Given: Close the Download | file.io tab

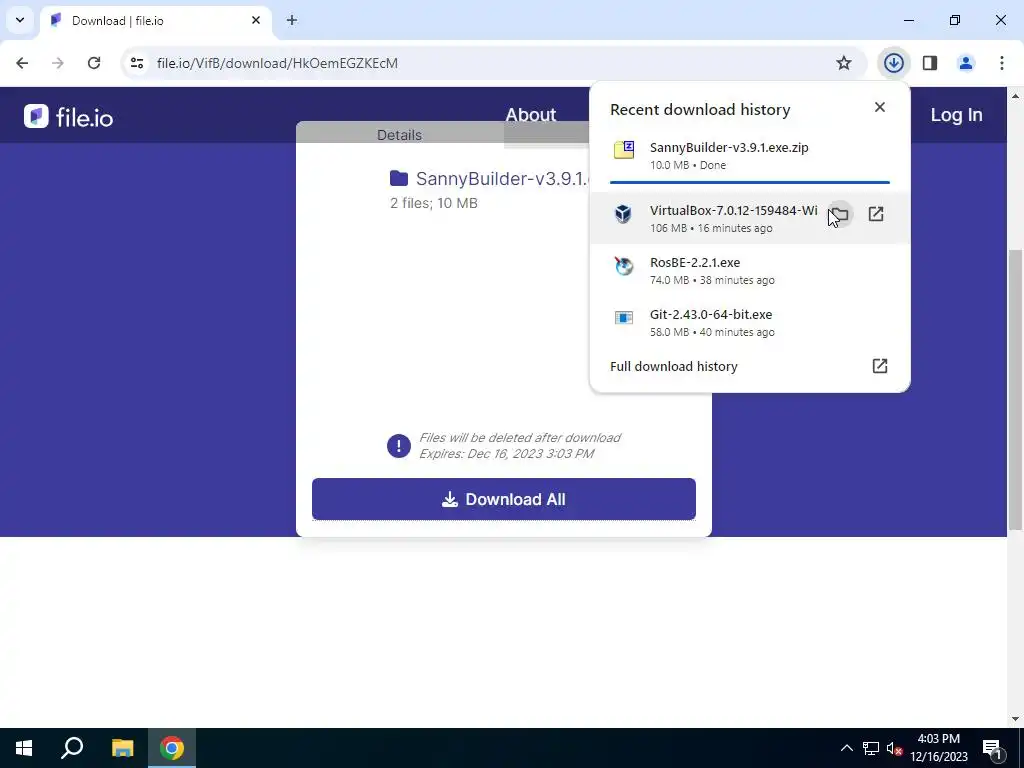Looking at the screenshot, I should [x=256, y=20].
